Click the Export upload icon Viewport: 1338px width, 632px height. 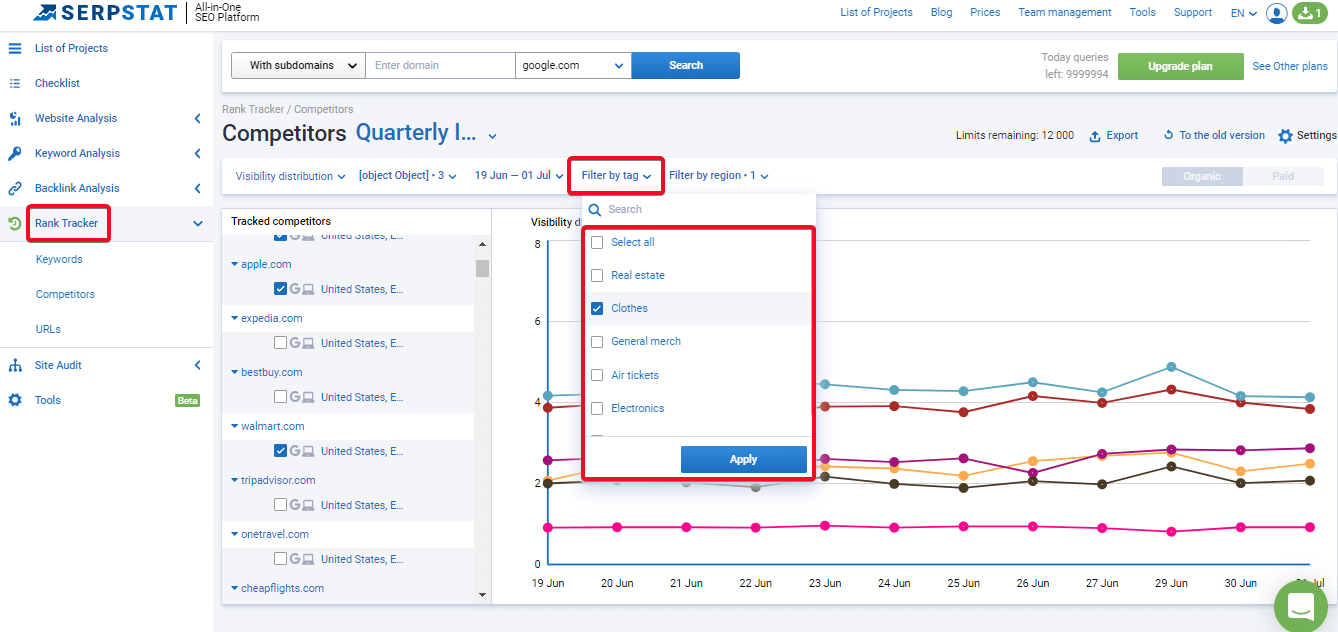pyautogui.click(x=1095, y=136)
